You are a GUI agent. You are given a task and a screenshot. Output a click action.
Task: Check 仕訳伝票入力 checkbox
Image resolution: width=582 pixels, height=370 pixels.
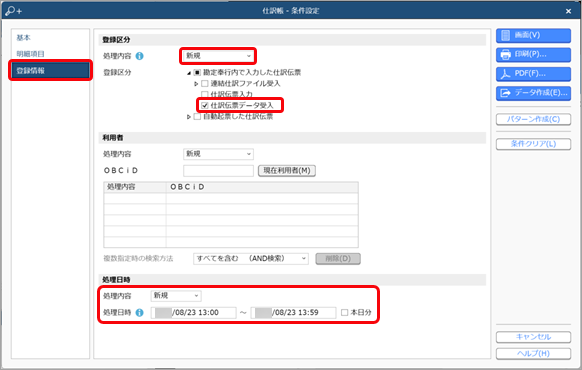[205, 95]
